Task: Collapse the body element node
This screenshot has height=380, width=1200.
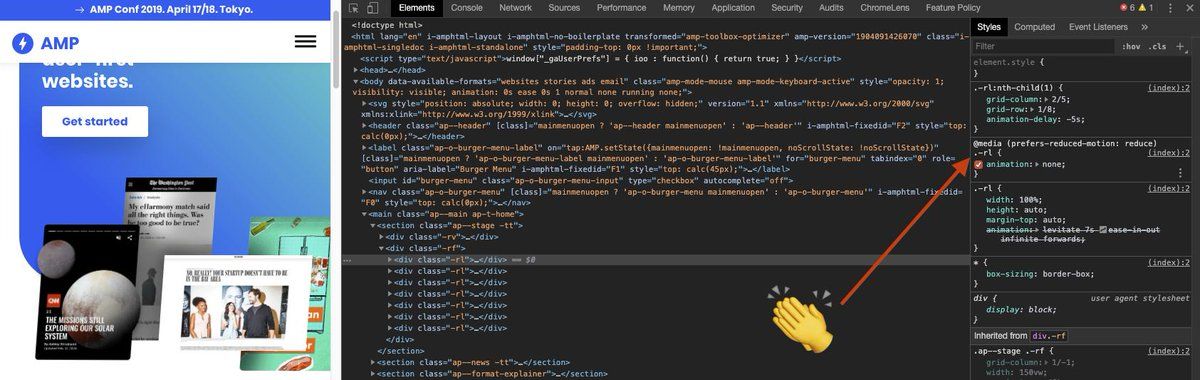Action: pos(355,81)
